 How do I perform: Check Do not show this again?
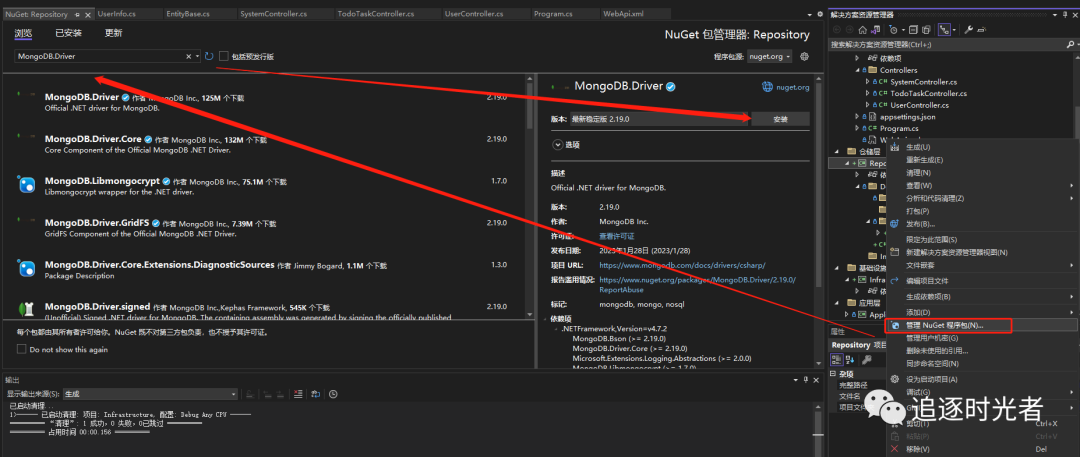coord(21,349)
